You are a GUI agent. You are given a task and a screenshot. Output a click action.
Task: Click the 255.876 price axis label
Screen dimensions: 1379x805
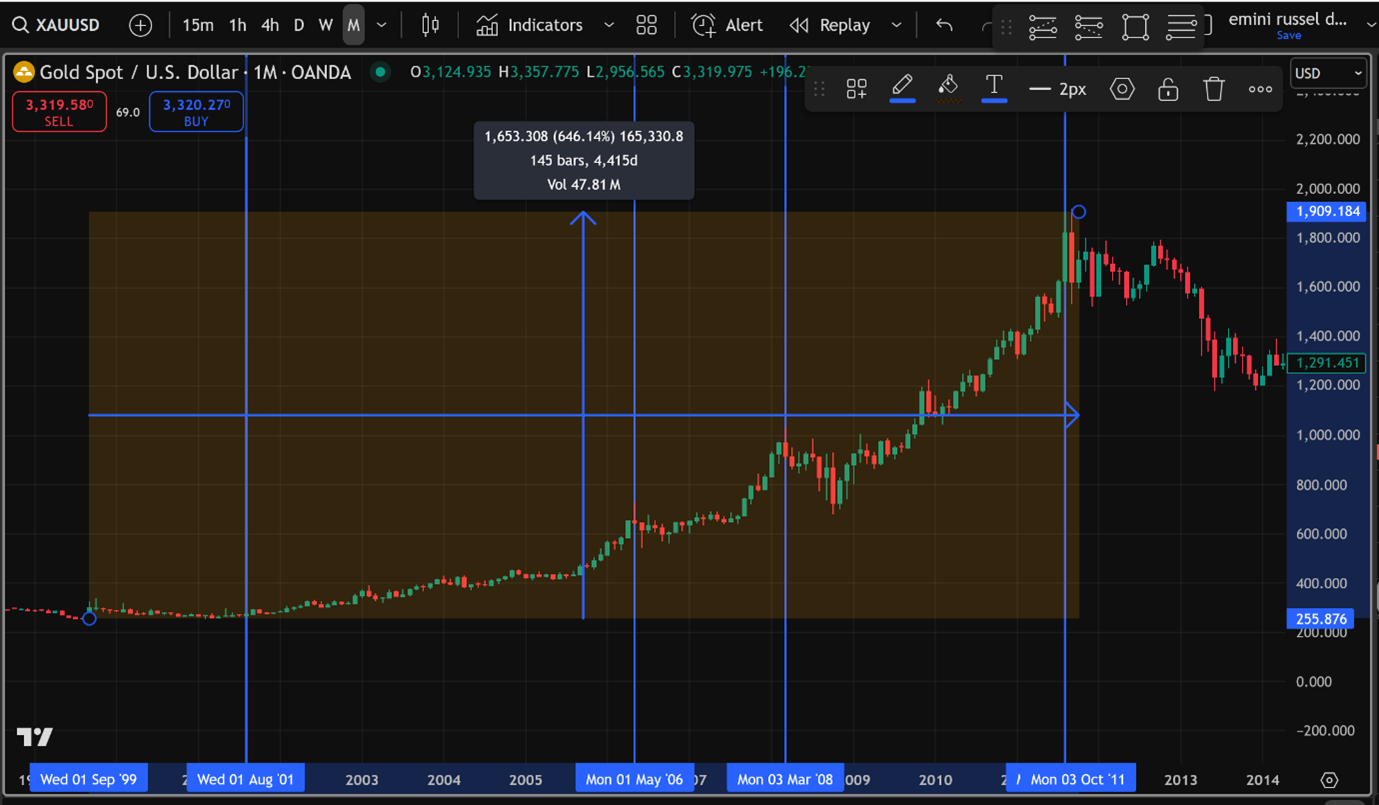(x=1321, y=619)
